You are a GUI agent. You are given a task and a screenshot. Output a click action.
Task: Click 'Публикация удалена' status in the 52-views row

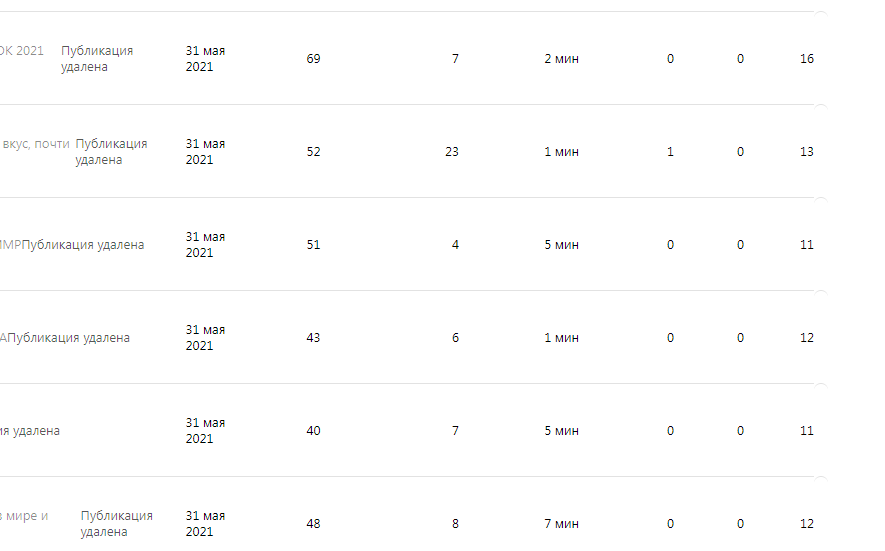point(111,152)
